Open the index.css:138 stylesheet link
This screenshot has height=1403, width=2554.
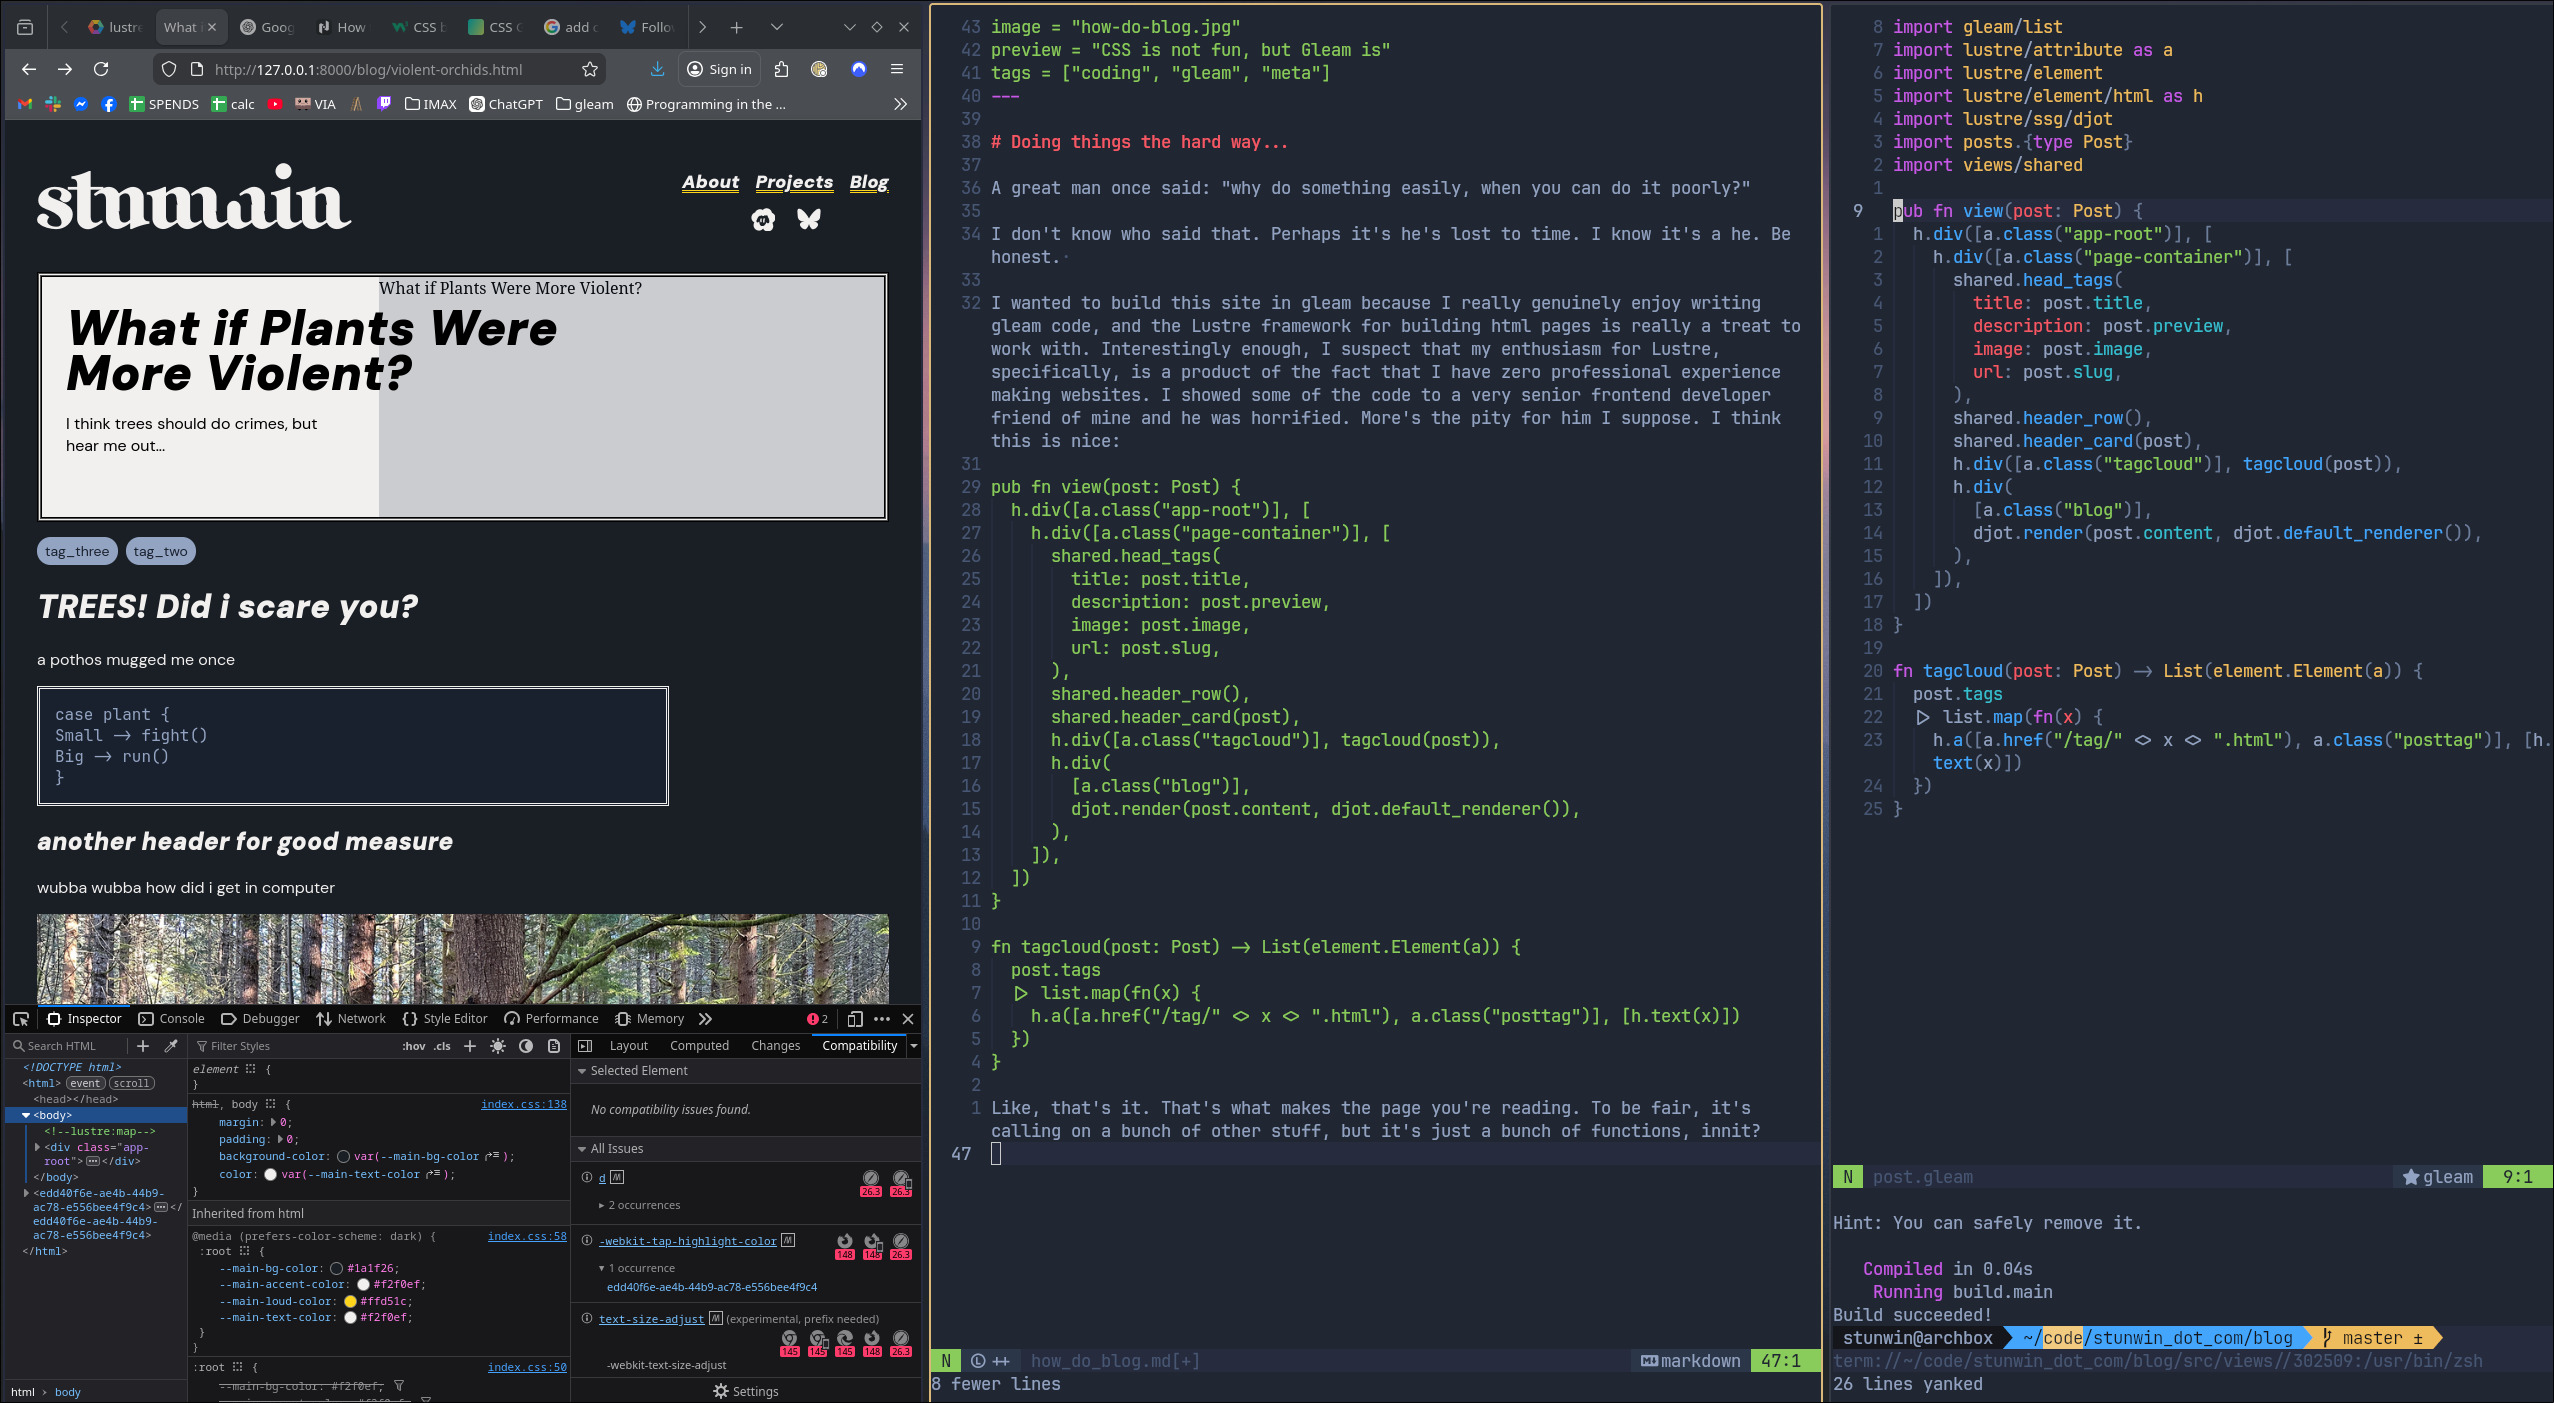(523, 1104)
